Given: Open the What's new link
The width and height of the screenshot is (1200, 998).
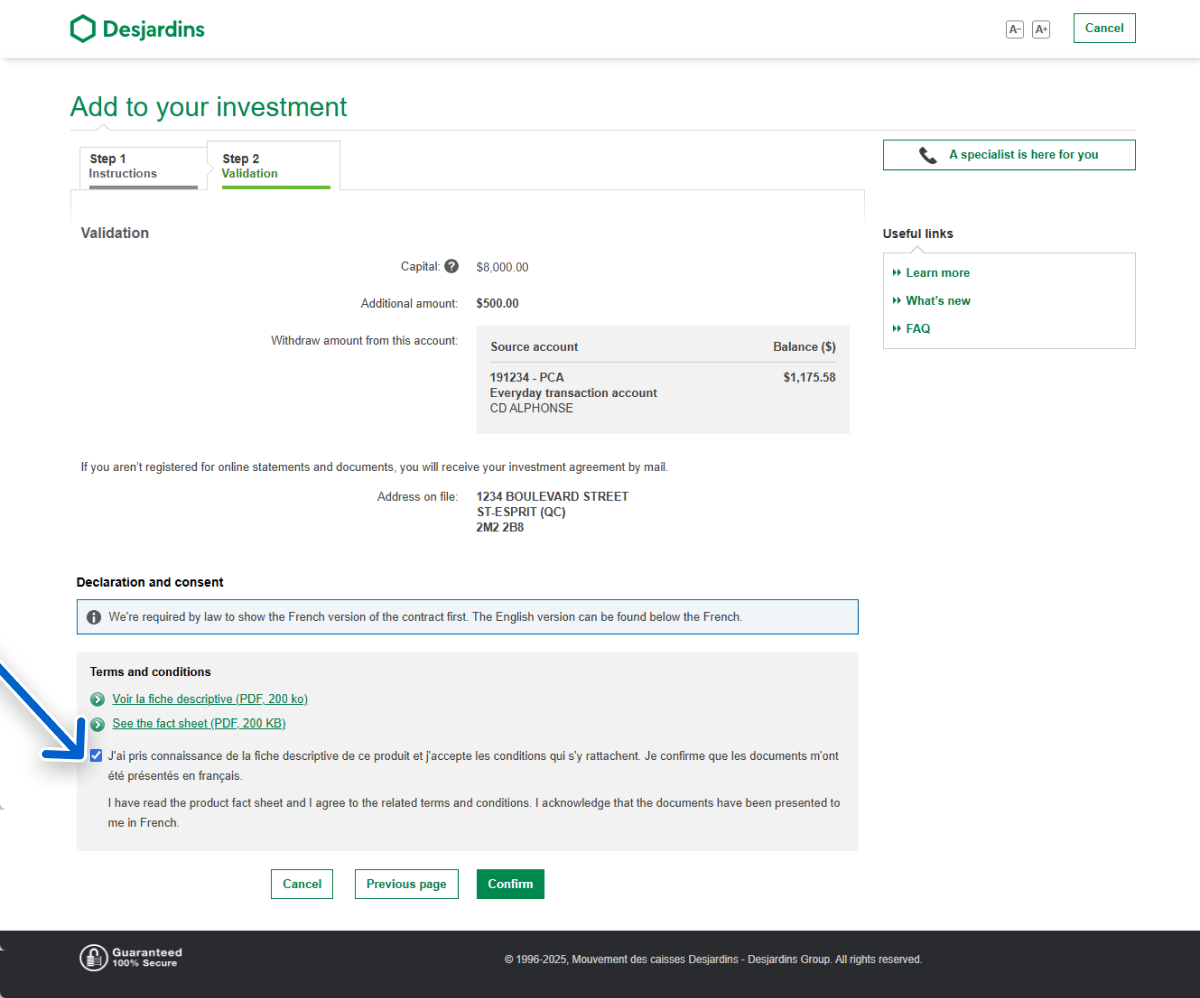Looking at the screenshot, I should pyautogui.click(x=937, y=301).
